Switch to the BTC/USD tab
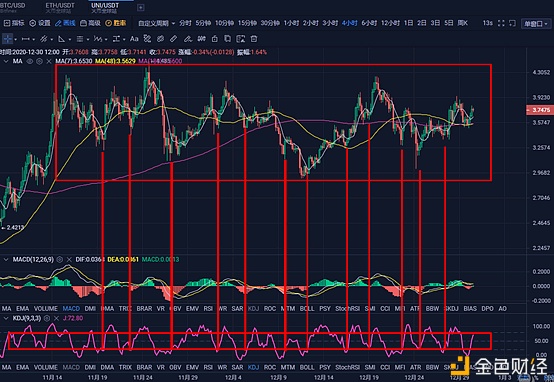The width and height of the screenshot is (554, 382). (13, 6)
